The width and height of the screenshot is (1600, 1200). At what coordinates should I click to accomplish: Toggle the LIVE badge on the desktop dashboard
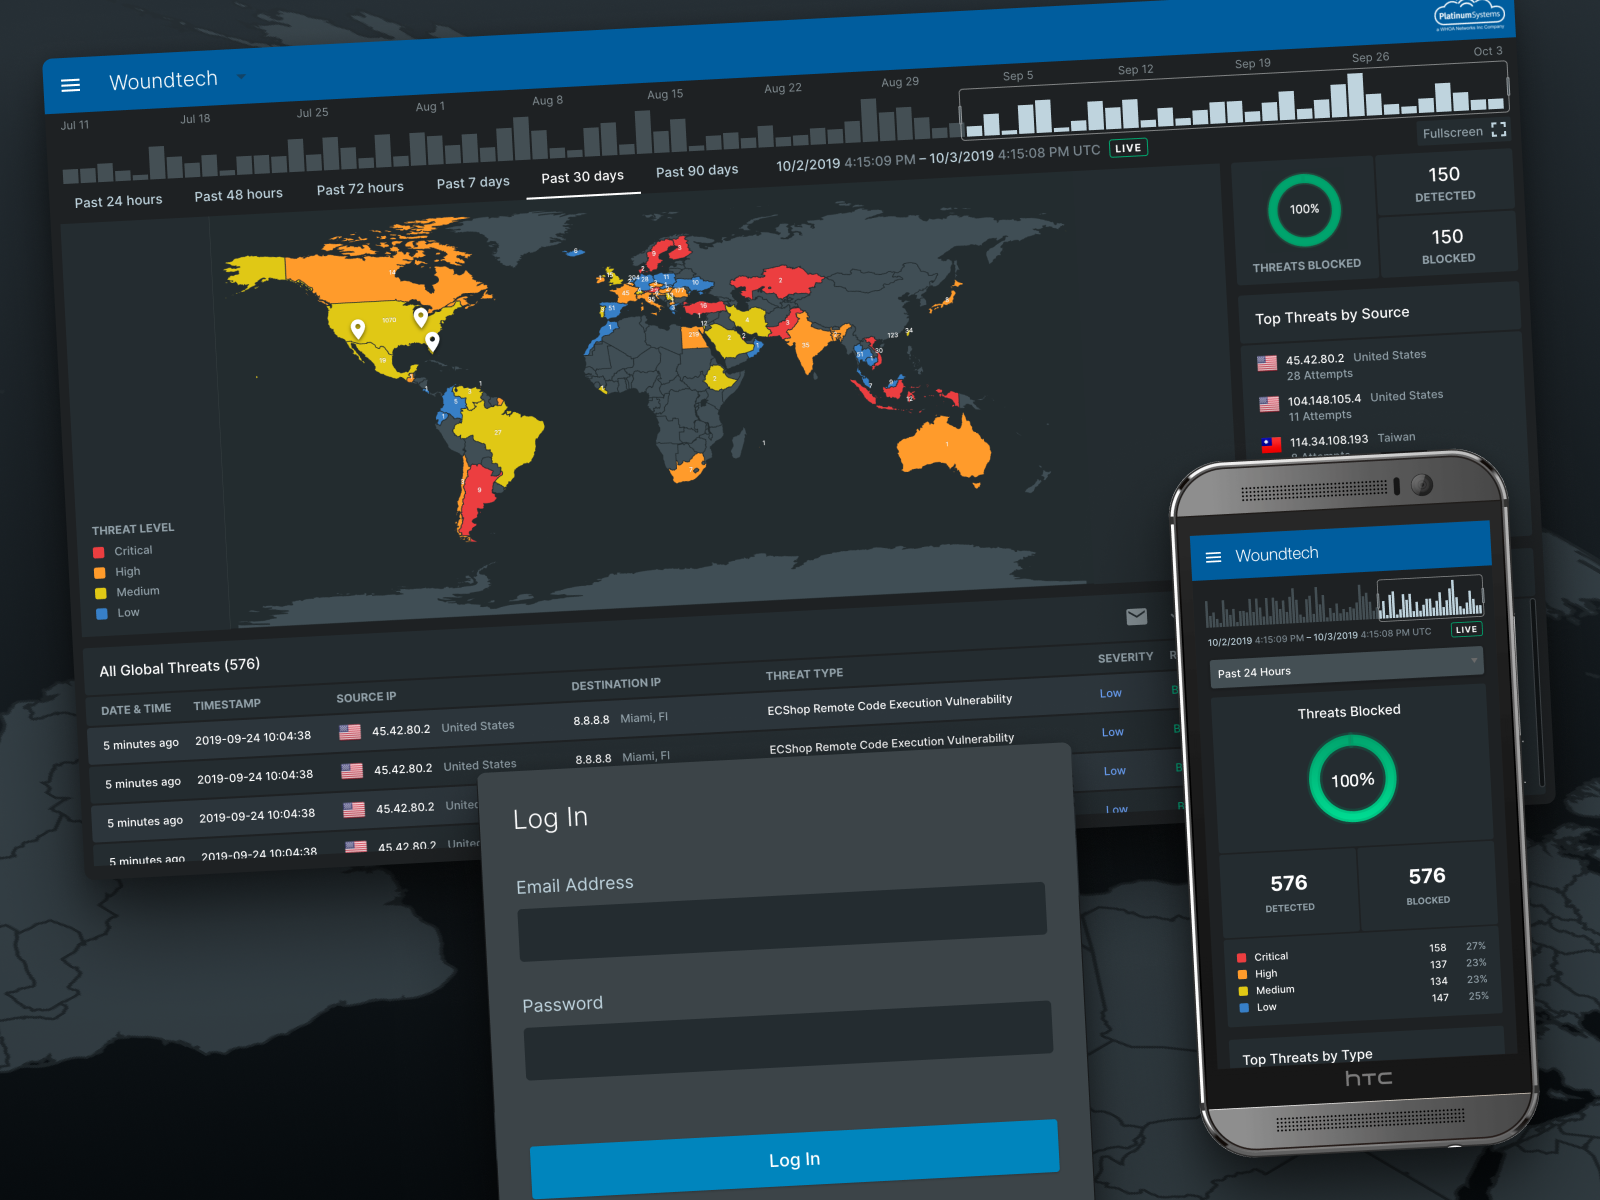click(1128, 148)
